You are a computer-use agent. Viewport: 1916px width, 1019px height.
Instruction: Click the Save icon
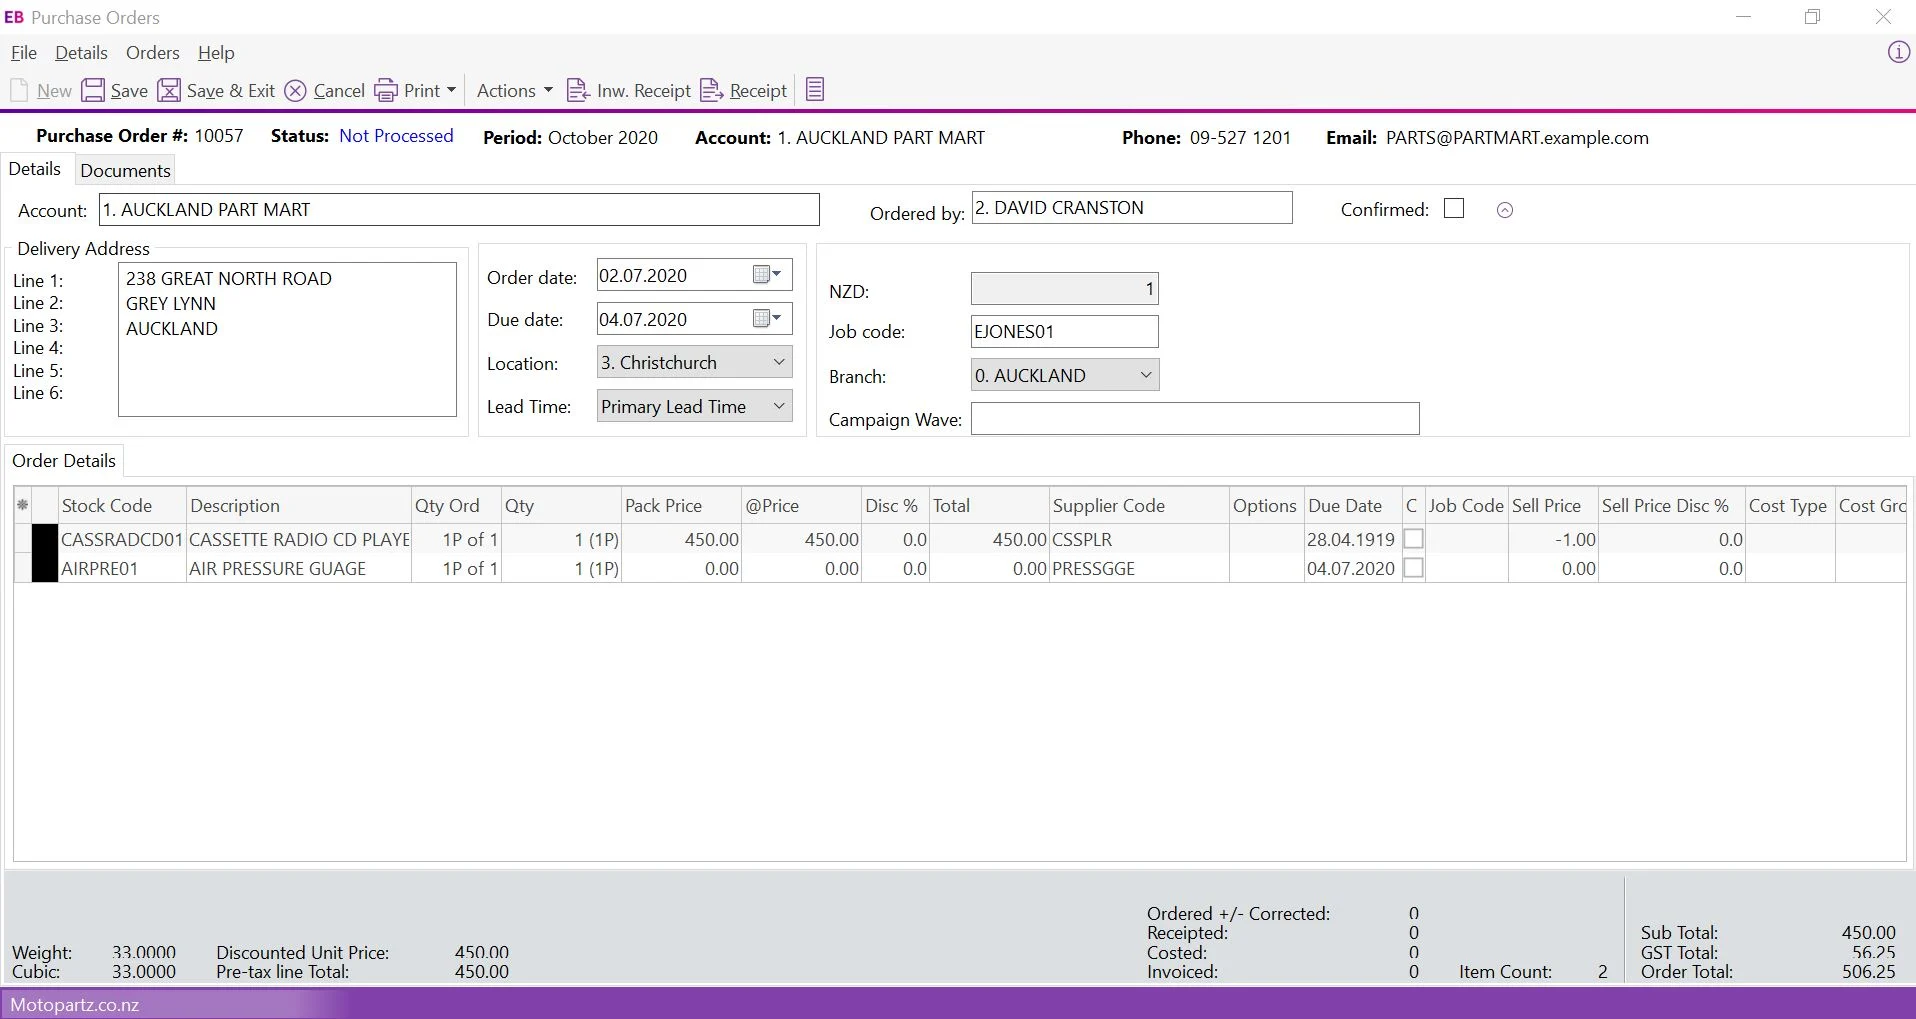[x=114, y=90]
